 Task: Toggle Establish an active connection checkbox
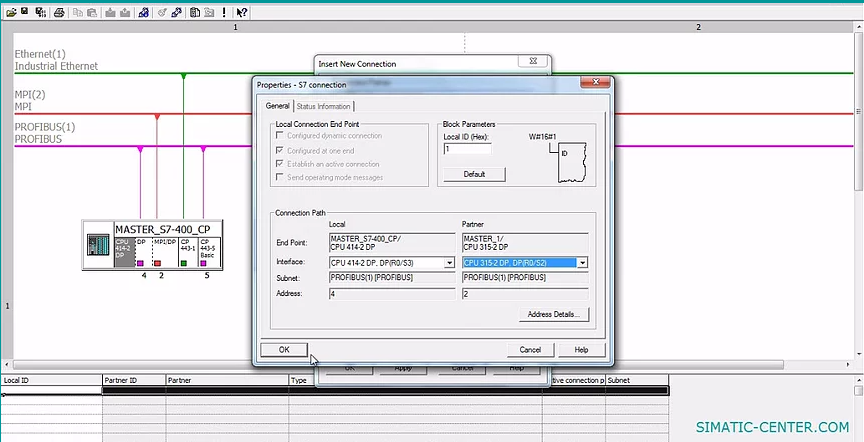[280, 164]
